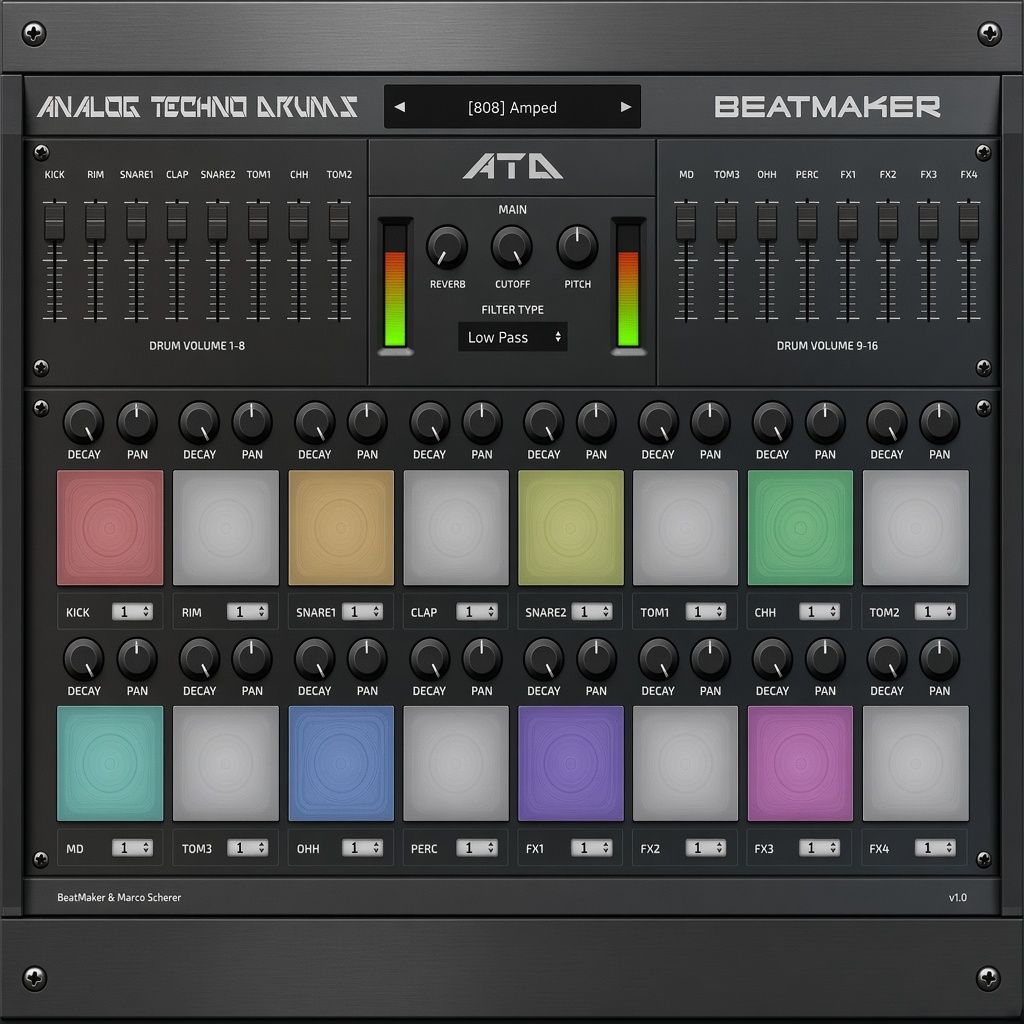Click the ATD logo in the main section
The height and width of the screenshot is (1024, 1024).
(513, 166)
